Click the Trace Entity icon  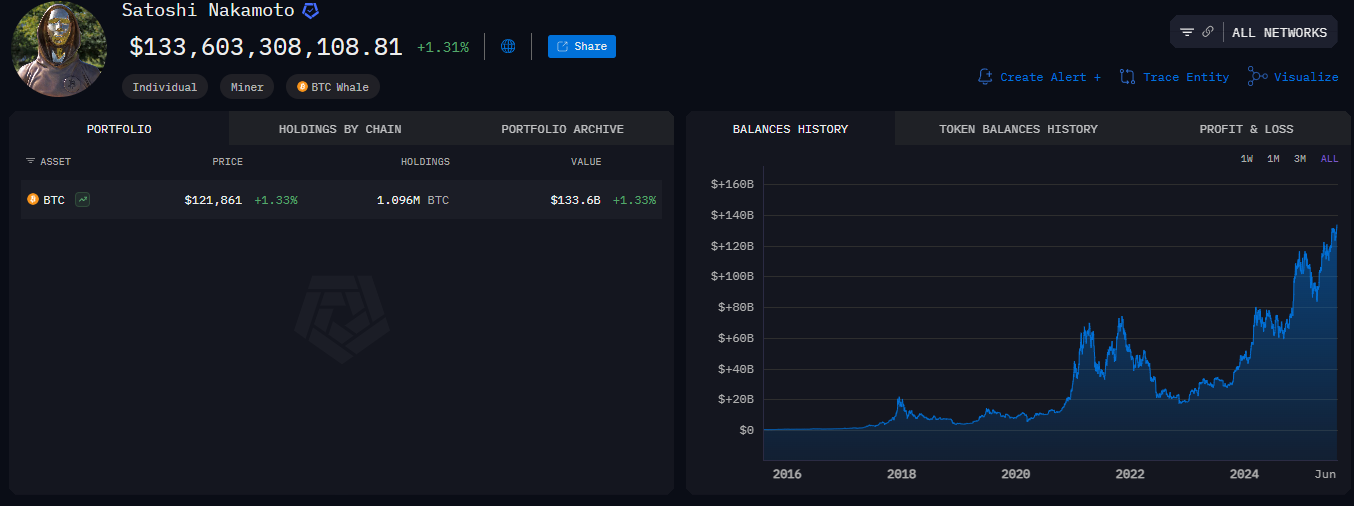(x=1128, y=77)
